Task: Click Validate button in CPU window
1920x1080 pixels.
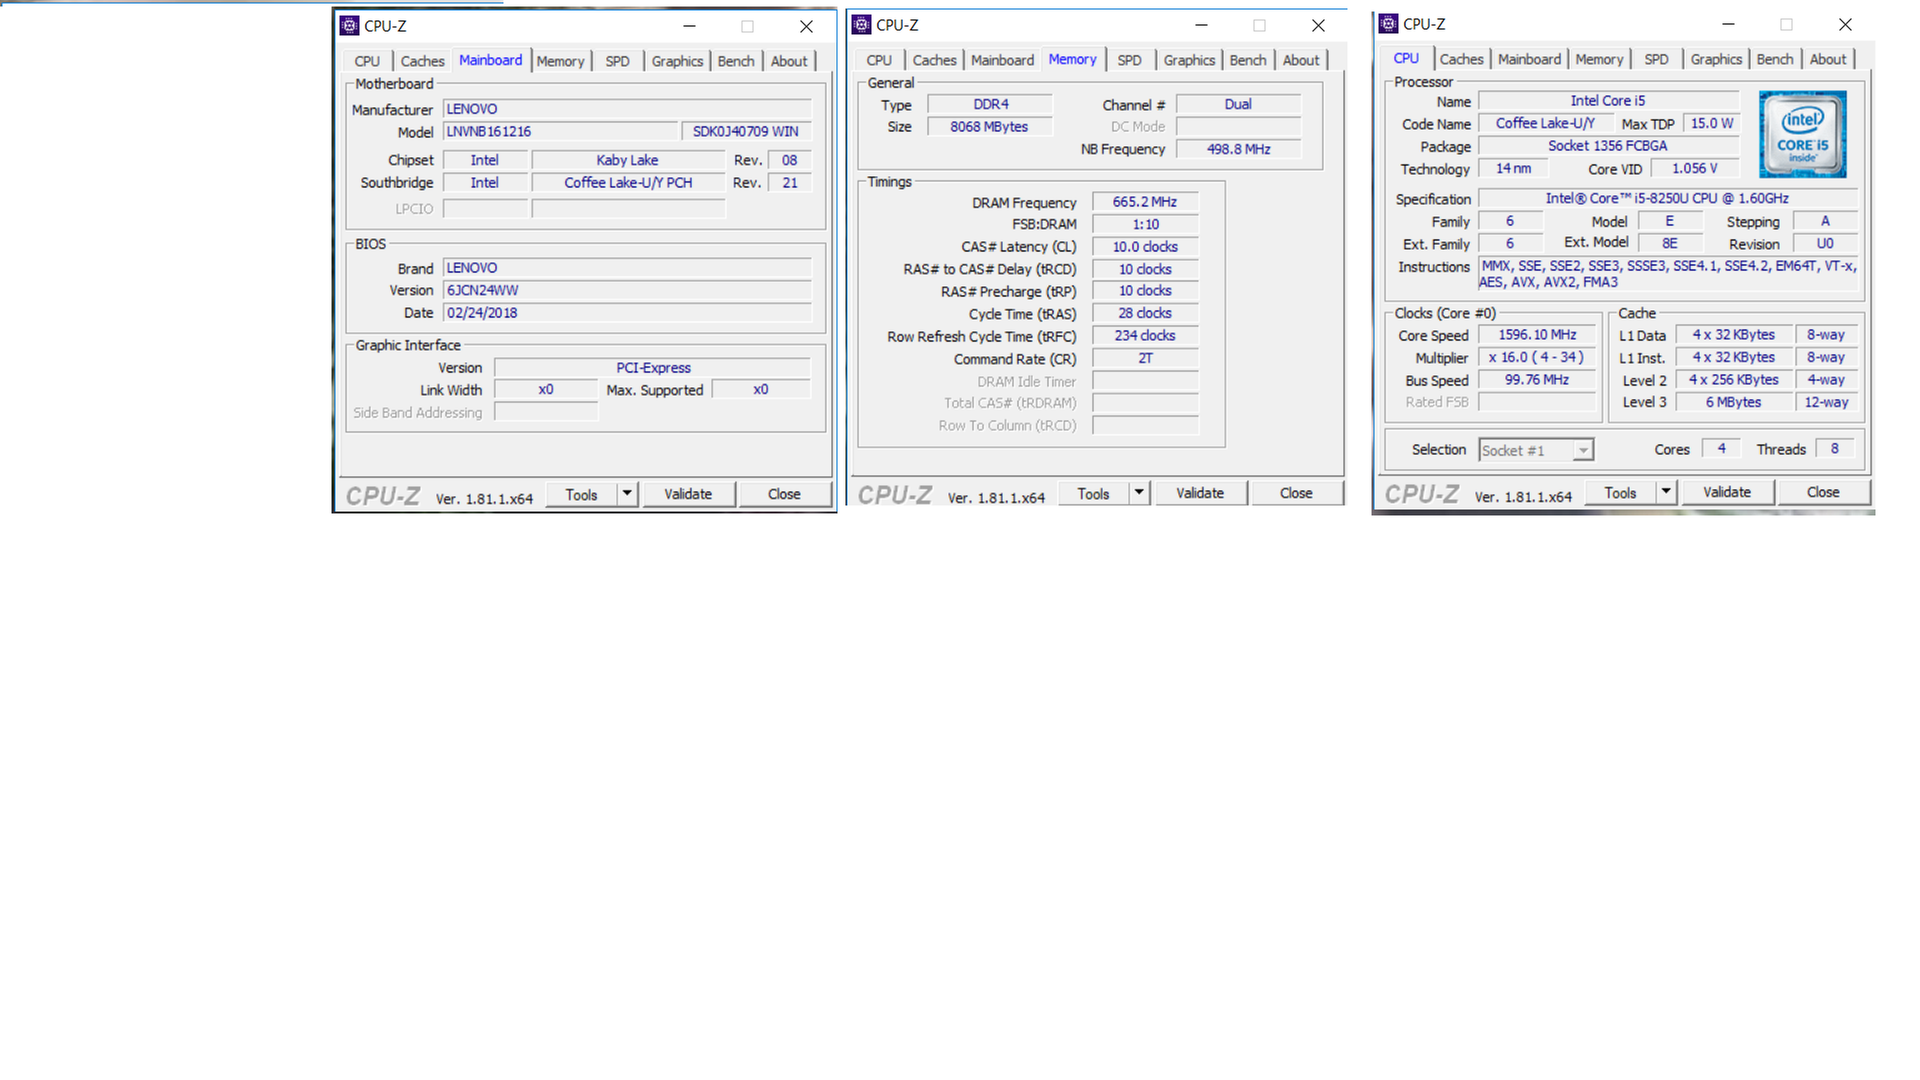Action: 1727,492
